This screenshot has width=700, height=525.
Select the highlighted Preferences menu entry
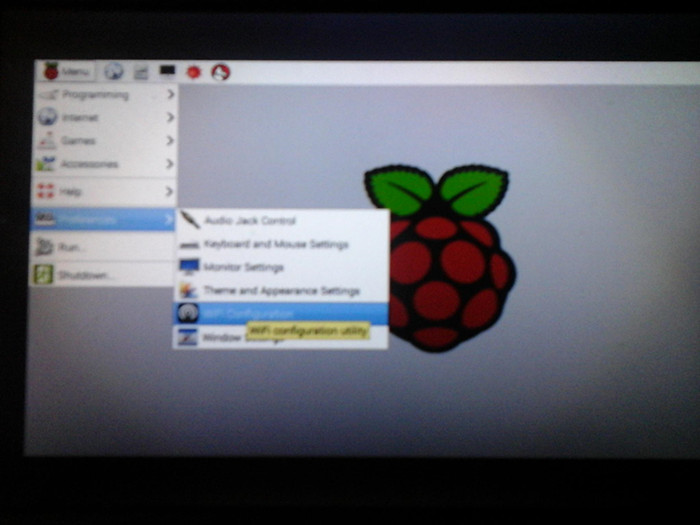tap(104, 219)
